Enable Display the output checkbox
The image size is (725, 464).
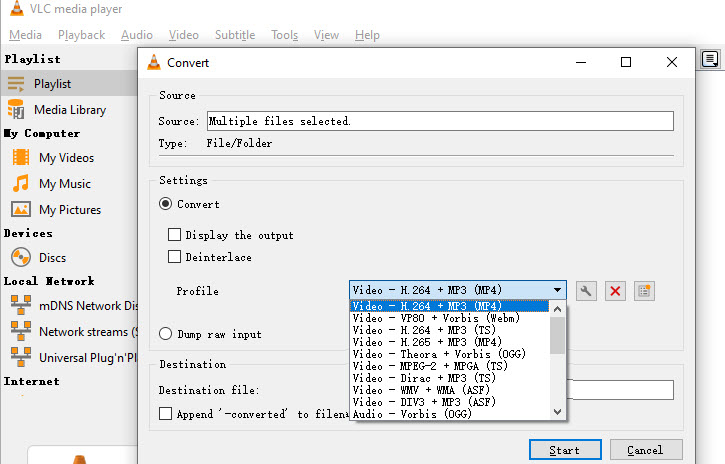[x=175, y=235]
